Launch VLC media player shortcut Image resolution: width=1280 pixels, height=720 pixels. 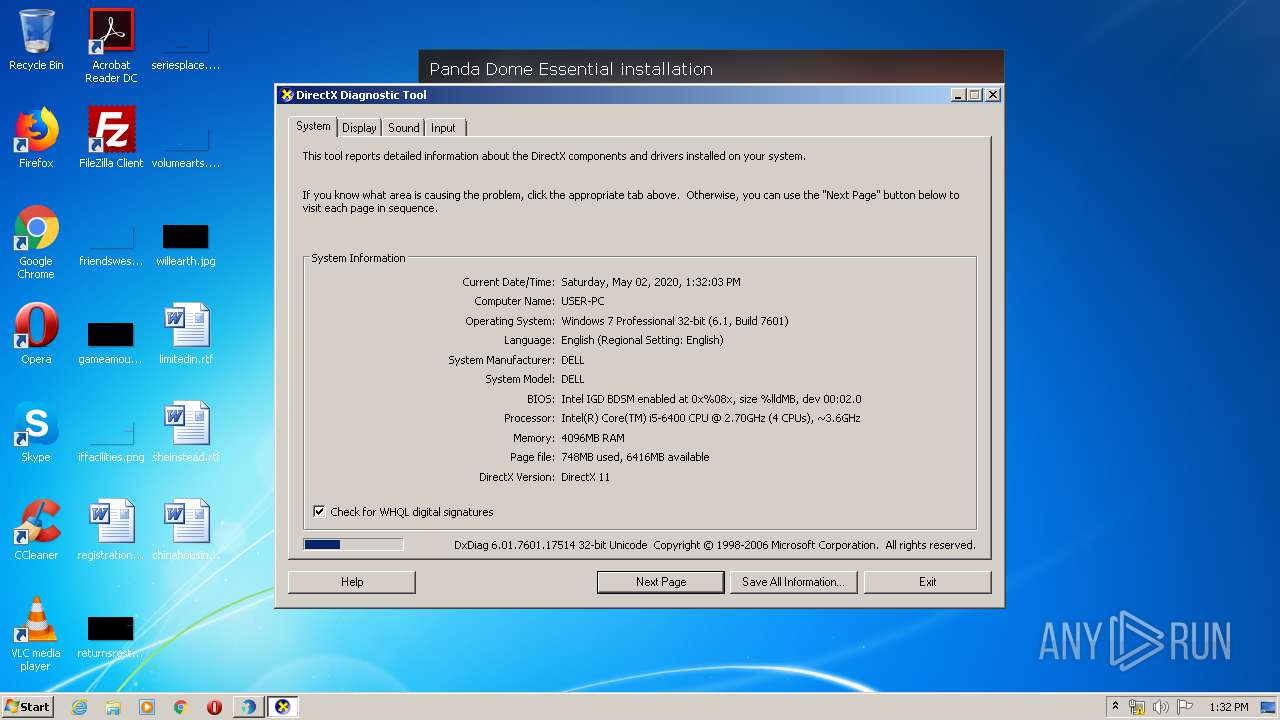36,634
